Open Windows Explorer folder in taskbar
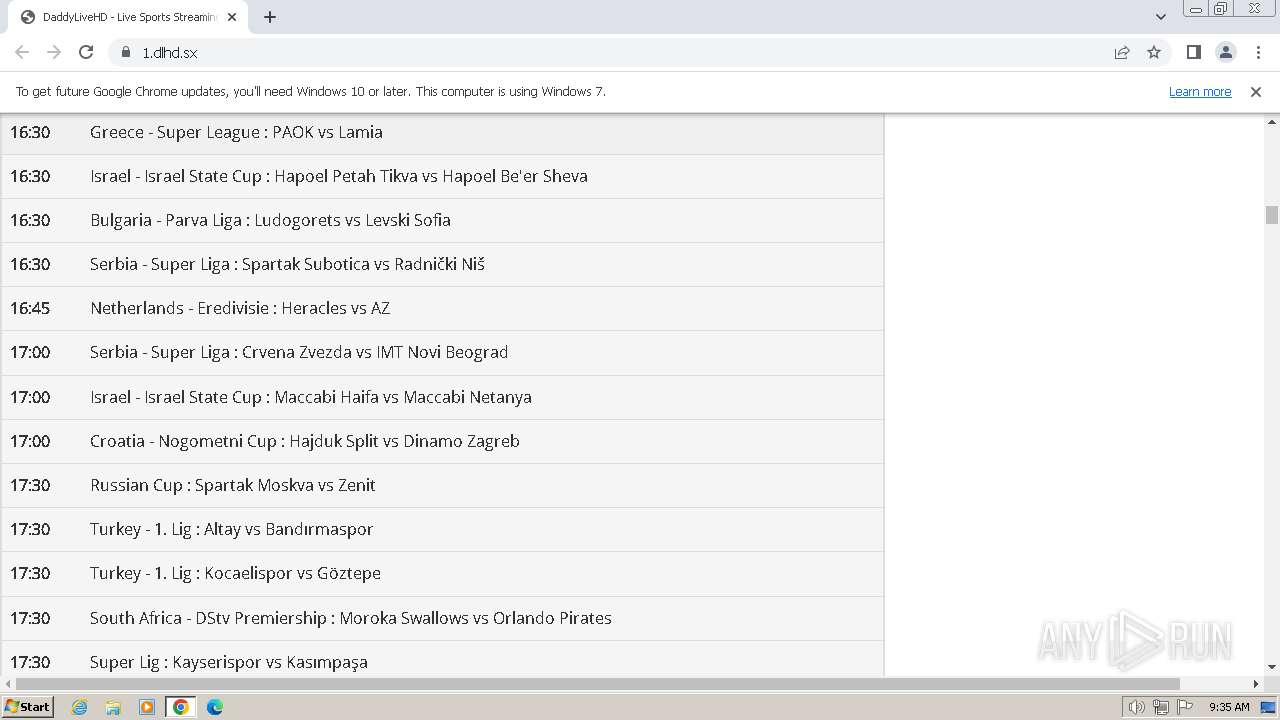Image resolution: width=1280 pixels, height=720 pixels. click(113, 707)
